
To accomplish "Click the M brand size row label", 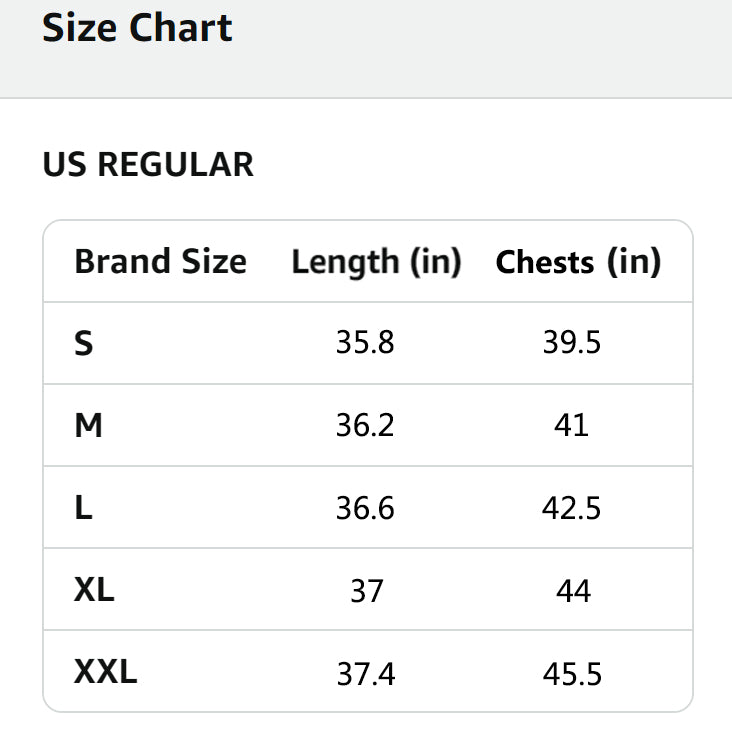I will [89, 426].
